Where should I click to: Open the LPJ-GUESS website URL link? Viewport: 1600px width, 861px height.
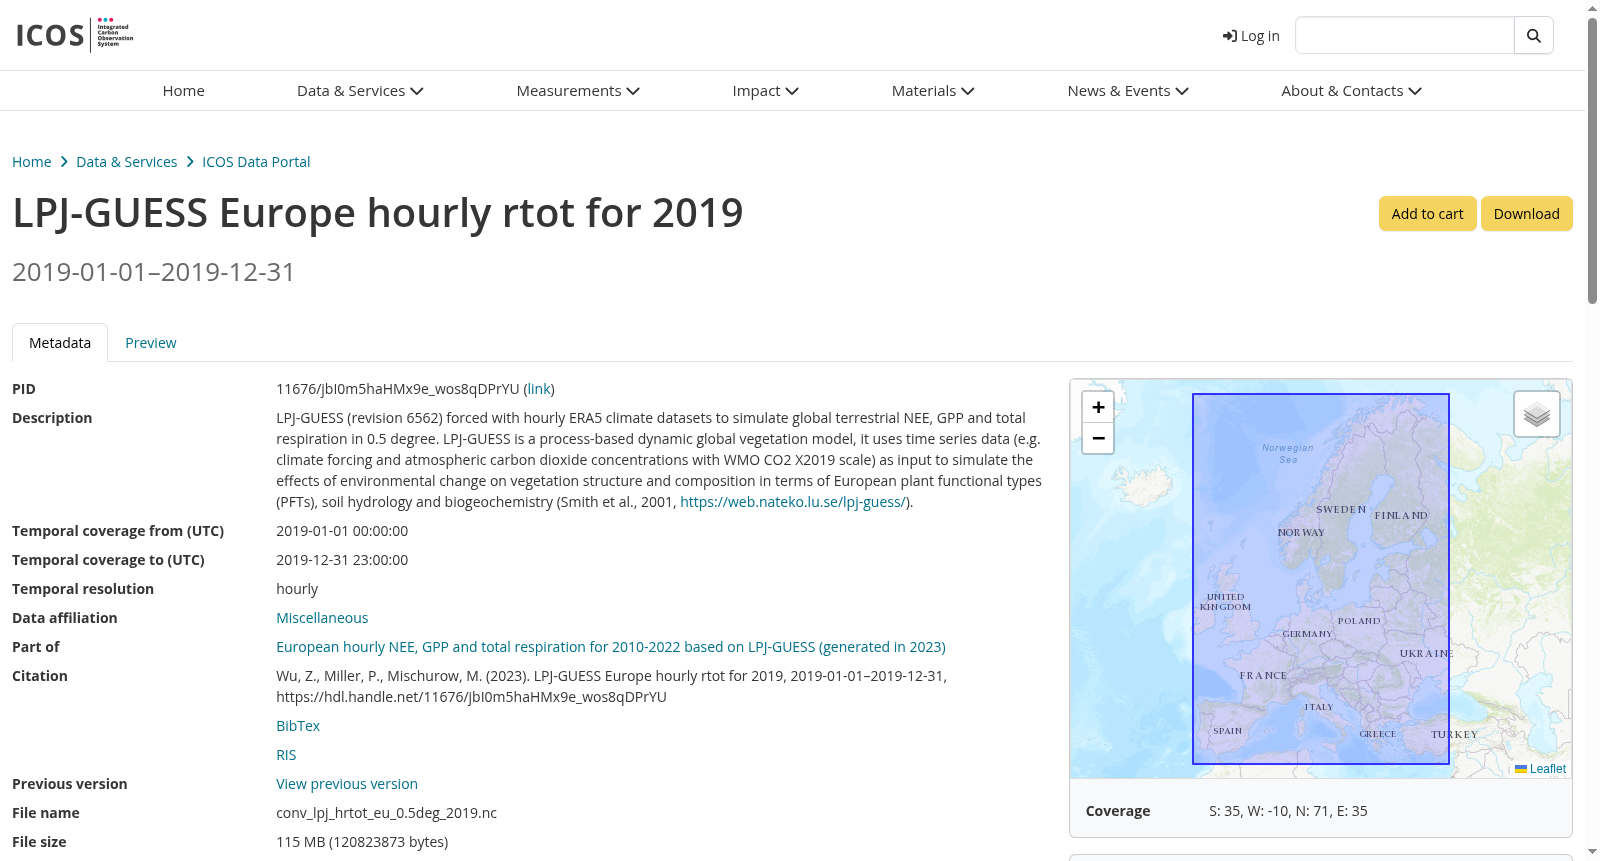pyautogui.click(x=793, y=502)
